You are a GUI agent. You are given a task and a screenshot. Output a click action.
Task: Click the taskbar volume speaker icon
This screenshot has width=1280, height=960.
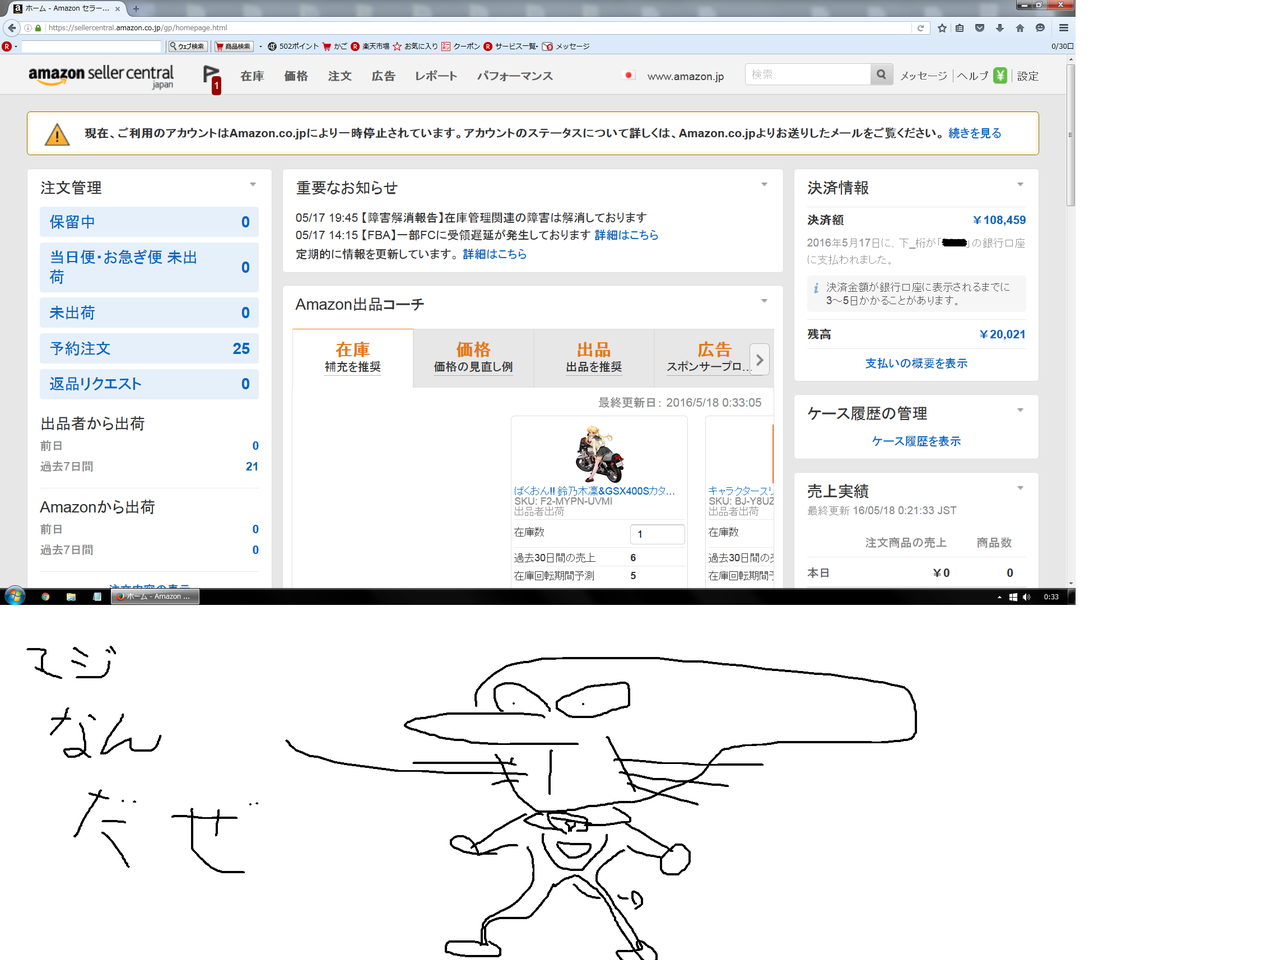[x=1026, y=597]
